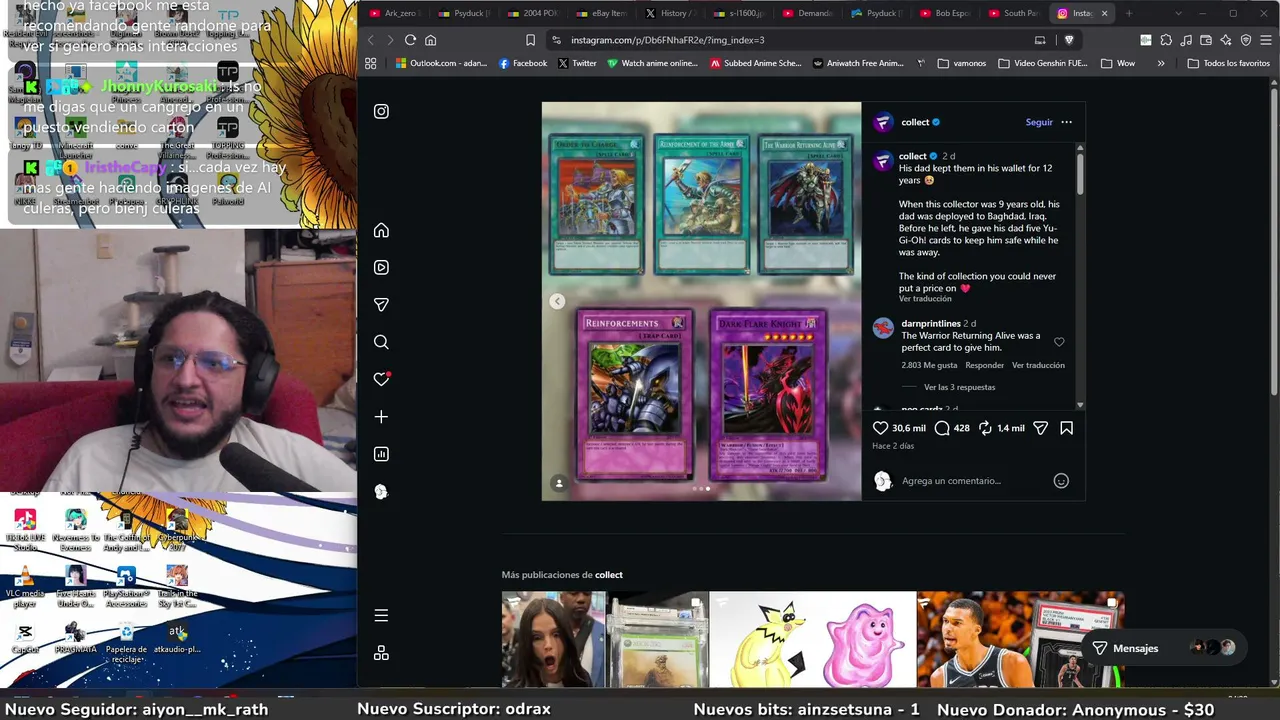This screenshot has width=1280, height=720.
Task: Switch to the History tab
Action: [670, 13]
